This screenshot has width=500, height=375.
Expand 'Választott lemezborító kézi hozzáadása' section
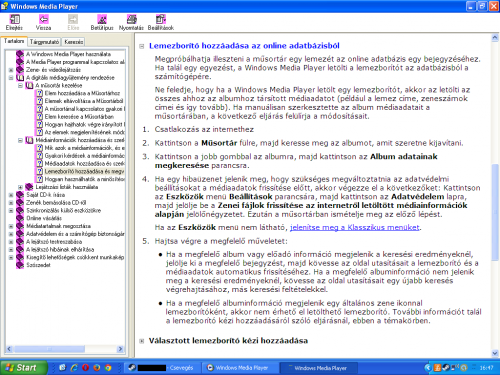[x=142, y=341]
